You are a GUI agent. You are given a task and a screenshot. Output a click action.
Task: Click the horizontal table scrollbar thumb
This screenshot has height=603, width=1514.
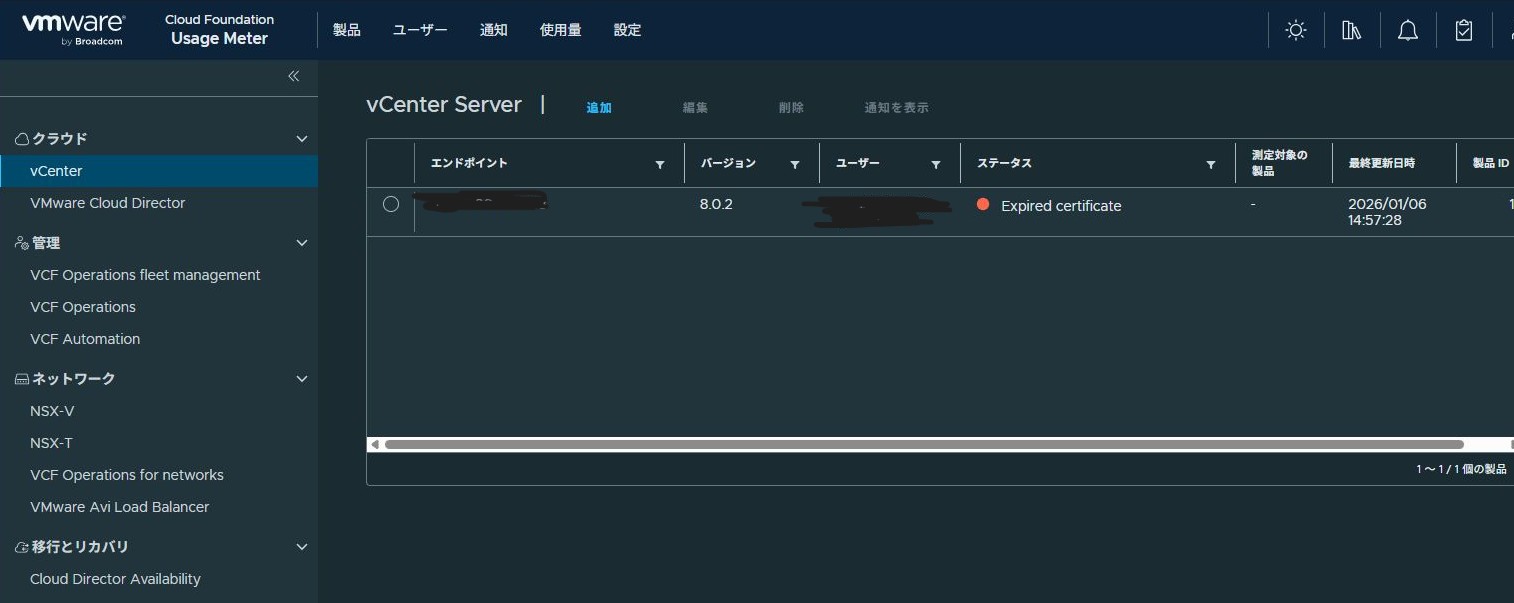click(x=924, y=444)
